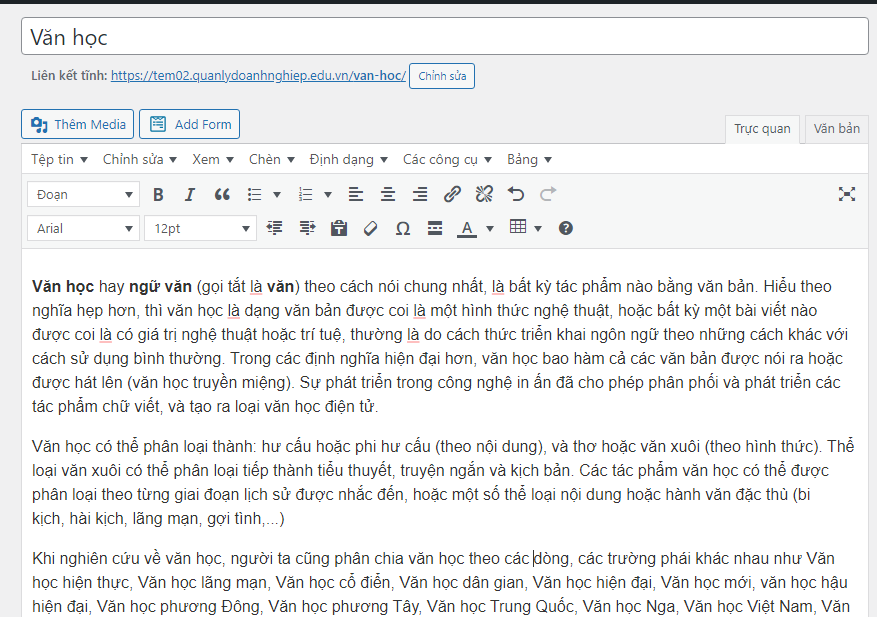Switch to the Văn bản tab
This screenshot has width=877, height=617.
point(836,128)
